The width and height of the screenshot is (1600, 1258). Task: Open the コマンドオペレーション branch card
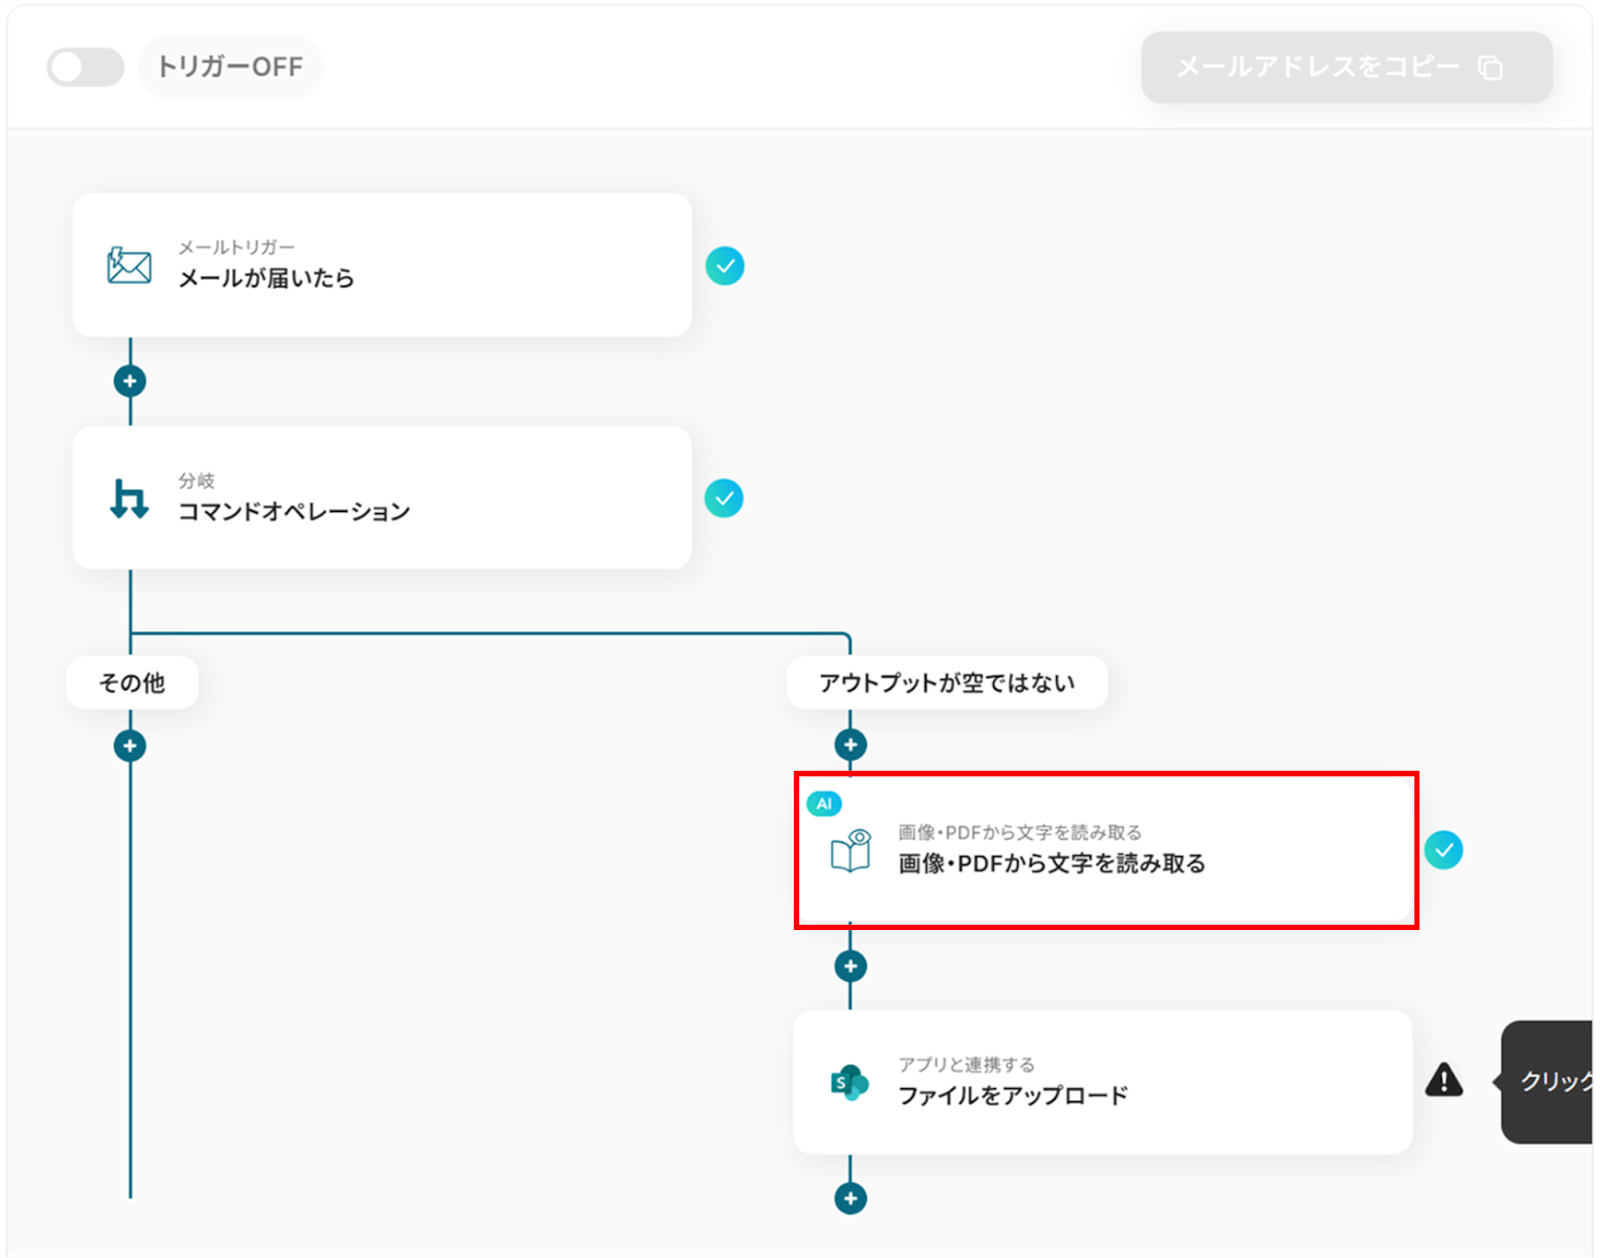382,498
